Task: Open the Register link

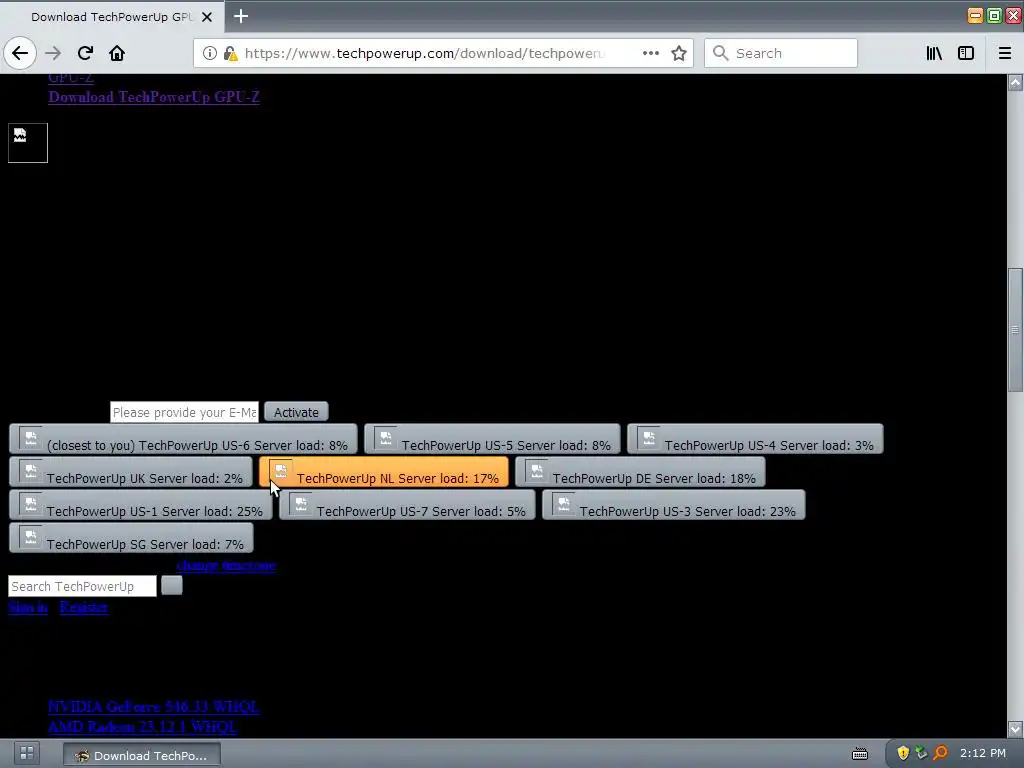Action: (x=84, y=607)
